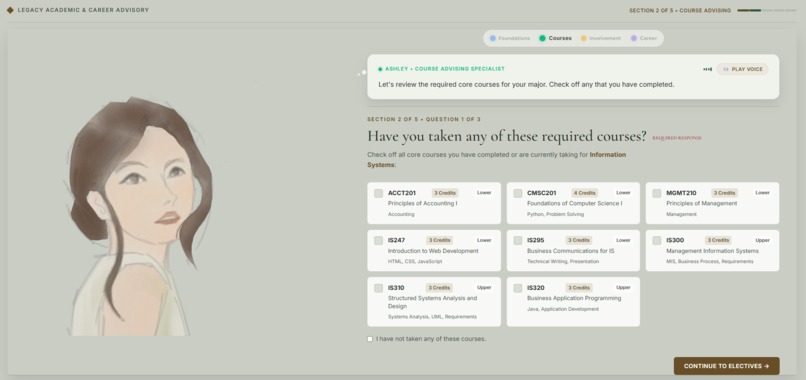The height and width of the screenshot is (380, 806).
Task: Click 'Systems Analysis, UML, Requirements' tags text
Action: (x=432, y=317)
